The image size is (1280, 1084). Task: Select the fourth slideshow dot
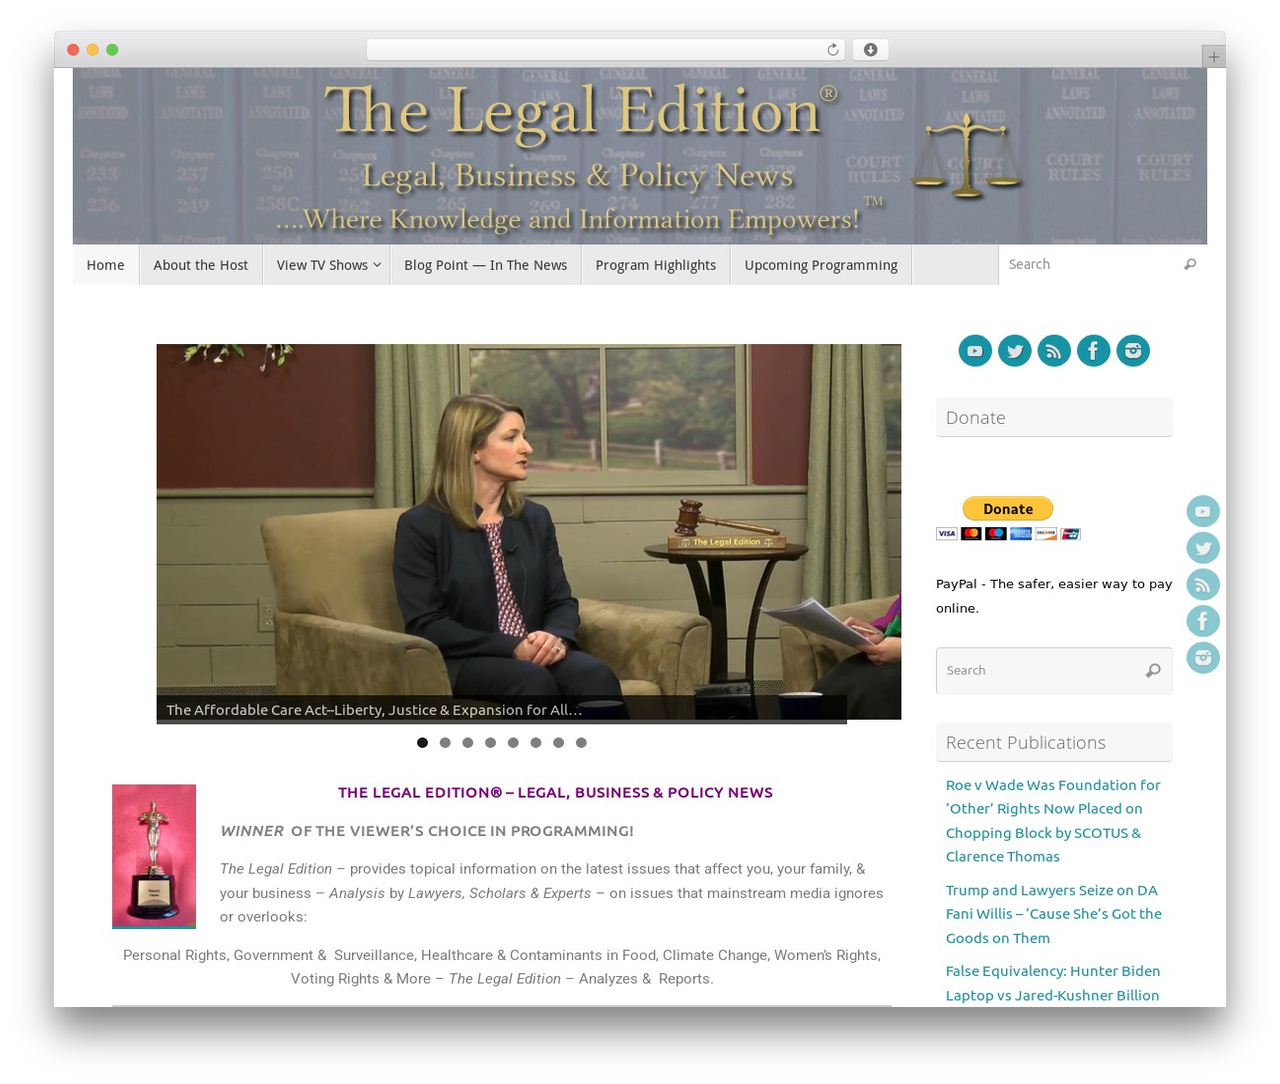(490, 743)
